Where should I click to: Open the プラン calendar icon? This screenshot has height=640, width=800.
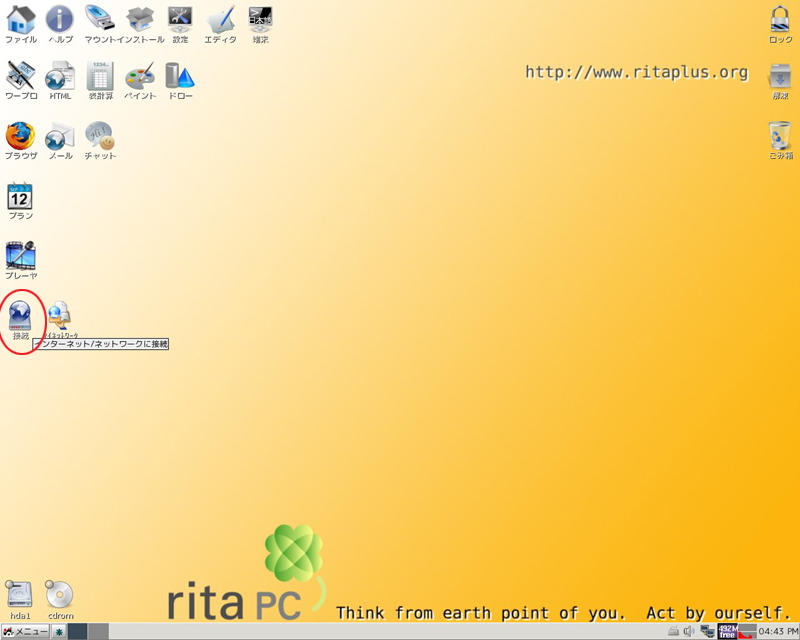[x=20, y=197]
